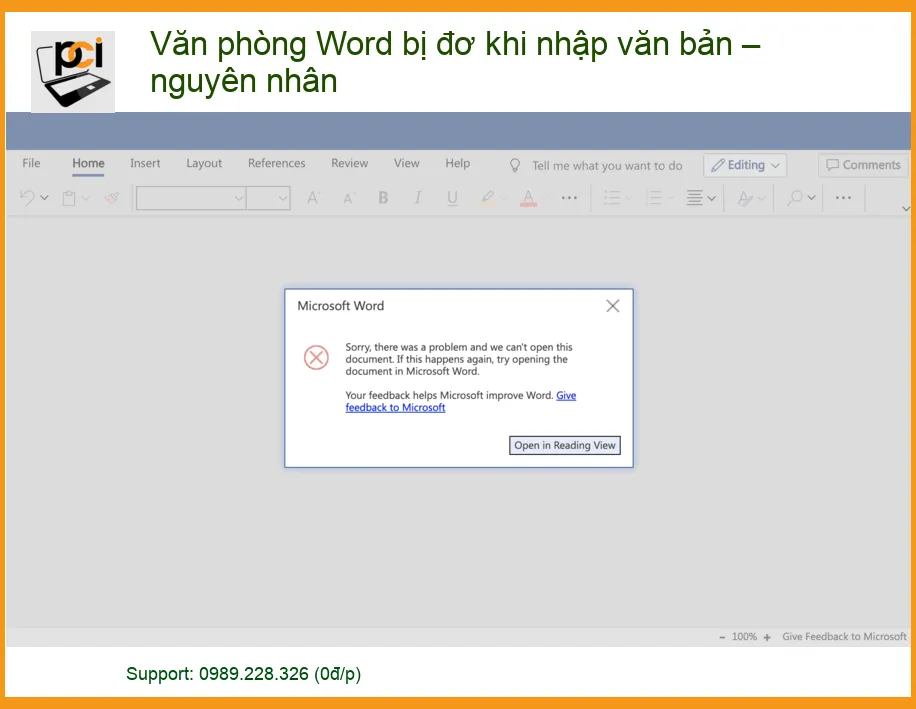Switch to the Insert tab
The image size is (916, 709).
coord(145,163)
